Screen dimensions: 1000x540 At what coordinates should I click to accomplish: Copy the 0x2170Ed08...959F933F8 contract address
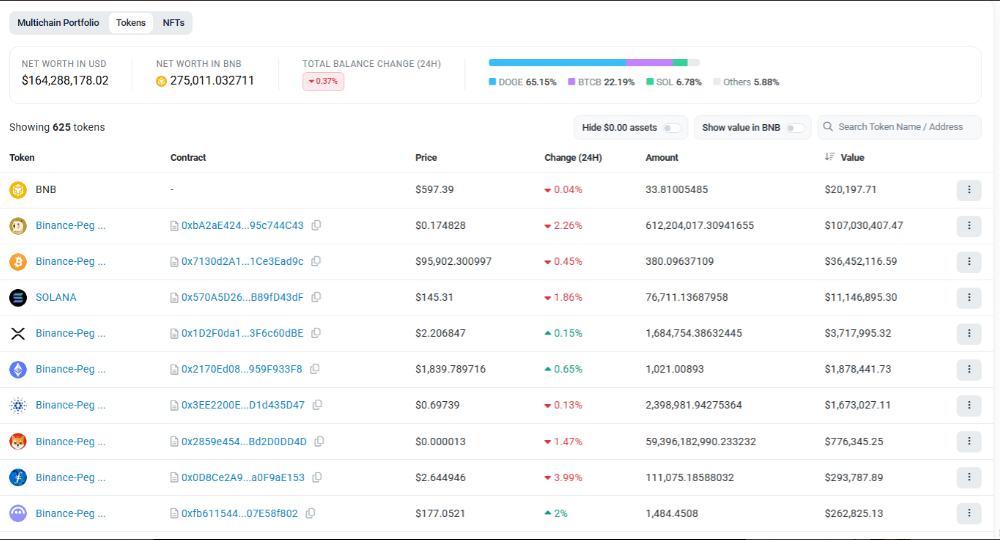pyautogui.click(x=314, y=369)
